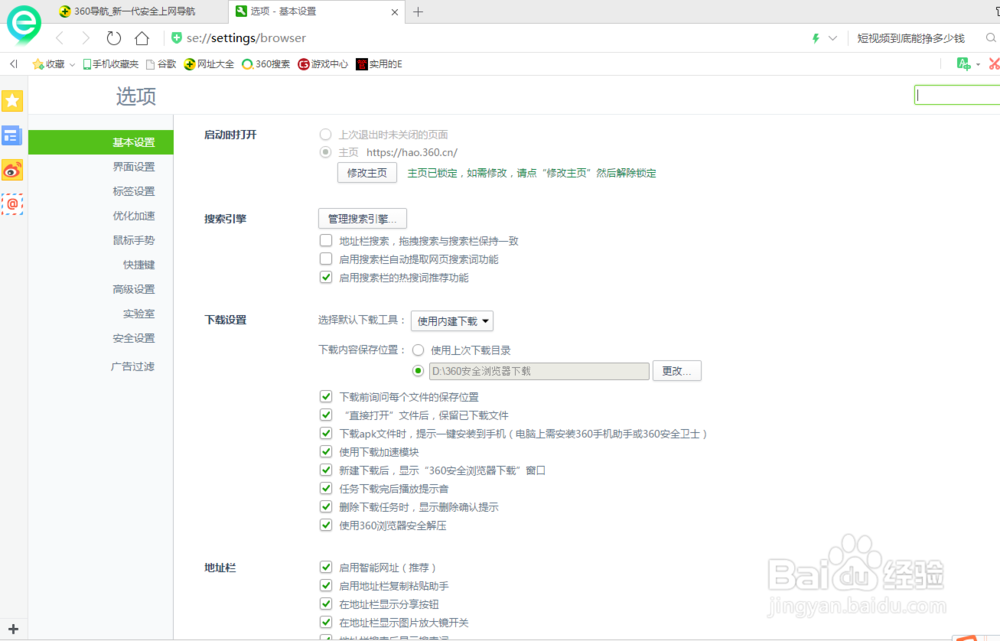
Task: Open the mail @ sidebar icon
Action: 12,204
